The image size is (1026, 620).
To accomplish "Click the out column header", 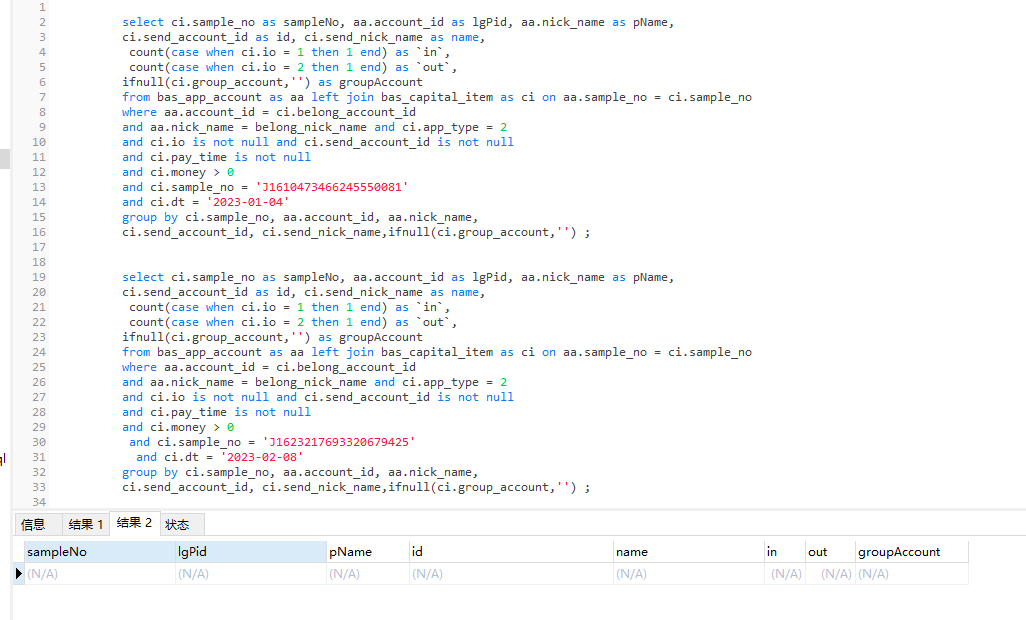I will pos(830,552).
